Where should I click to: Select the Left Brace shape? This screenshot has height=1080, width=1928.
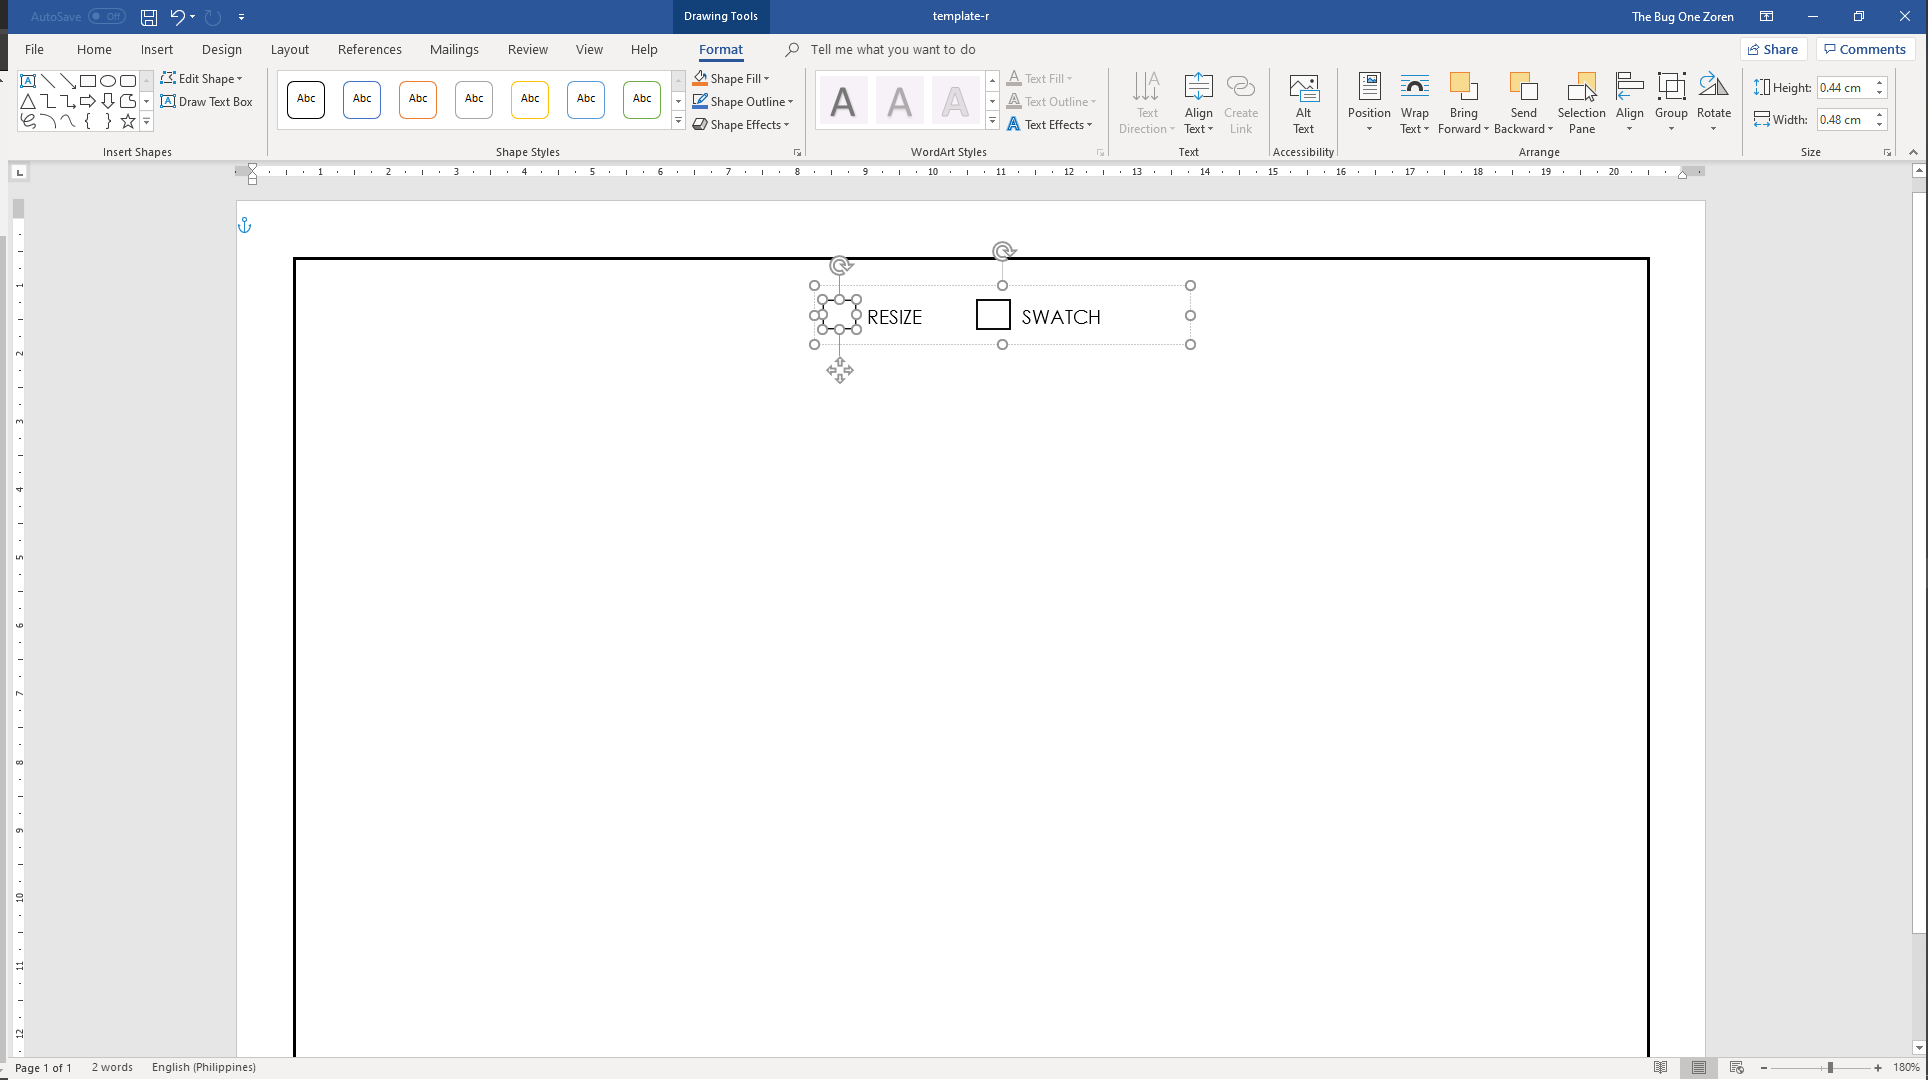point(88,121)
